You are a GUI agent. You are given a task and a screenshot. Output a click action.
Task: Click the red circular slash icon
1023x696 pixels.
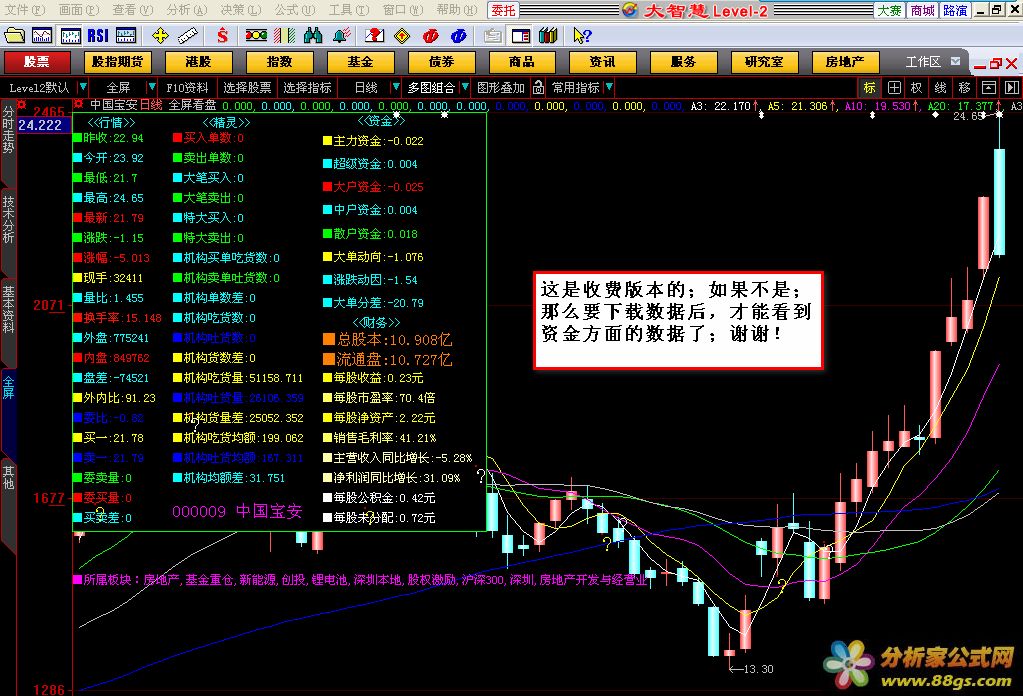431,36
